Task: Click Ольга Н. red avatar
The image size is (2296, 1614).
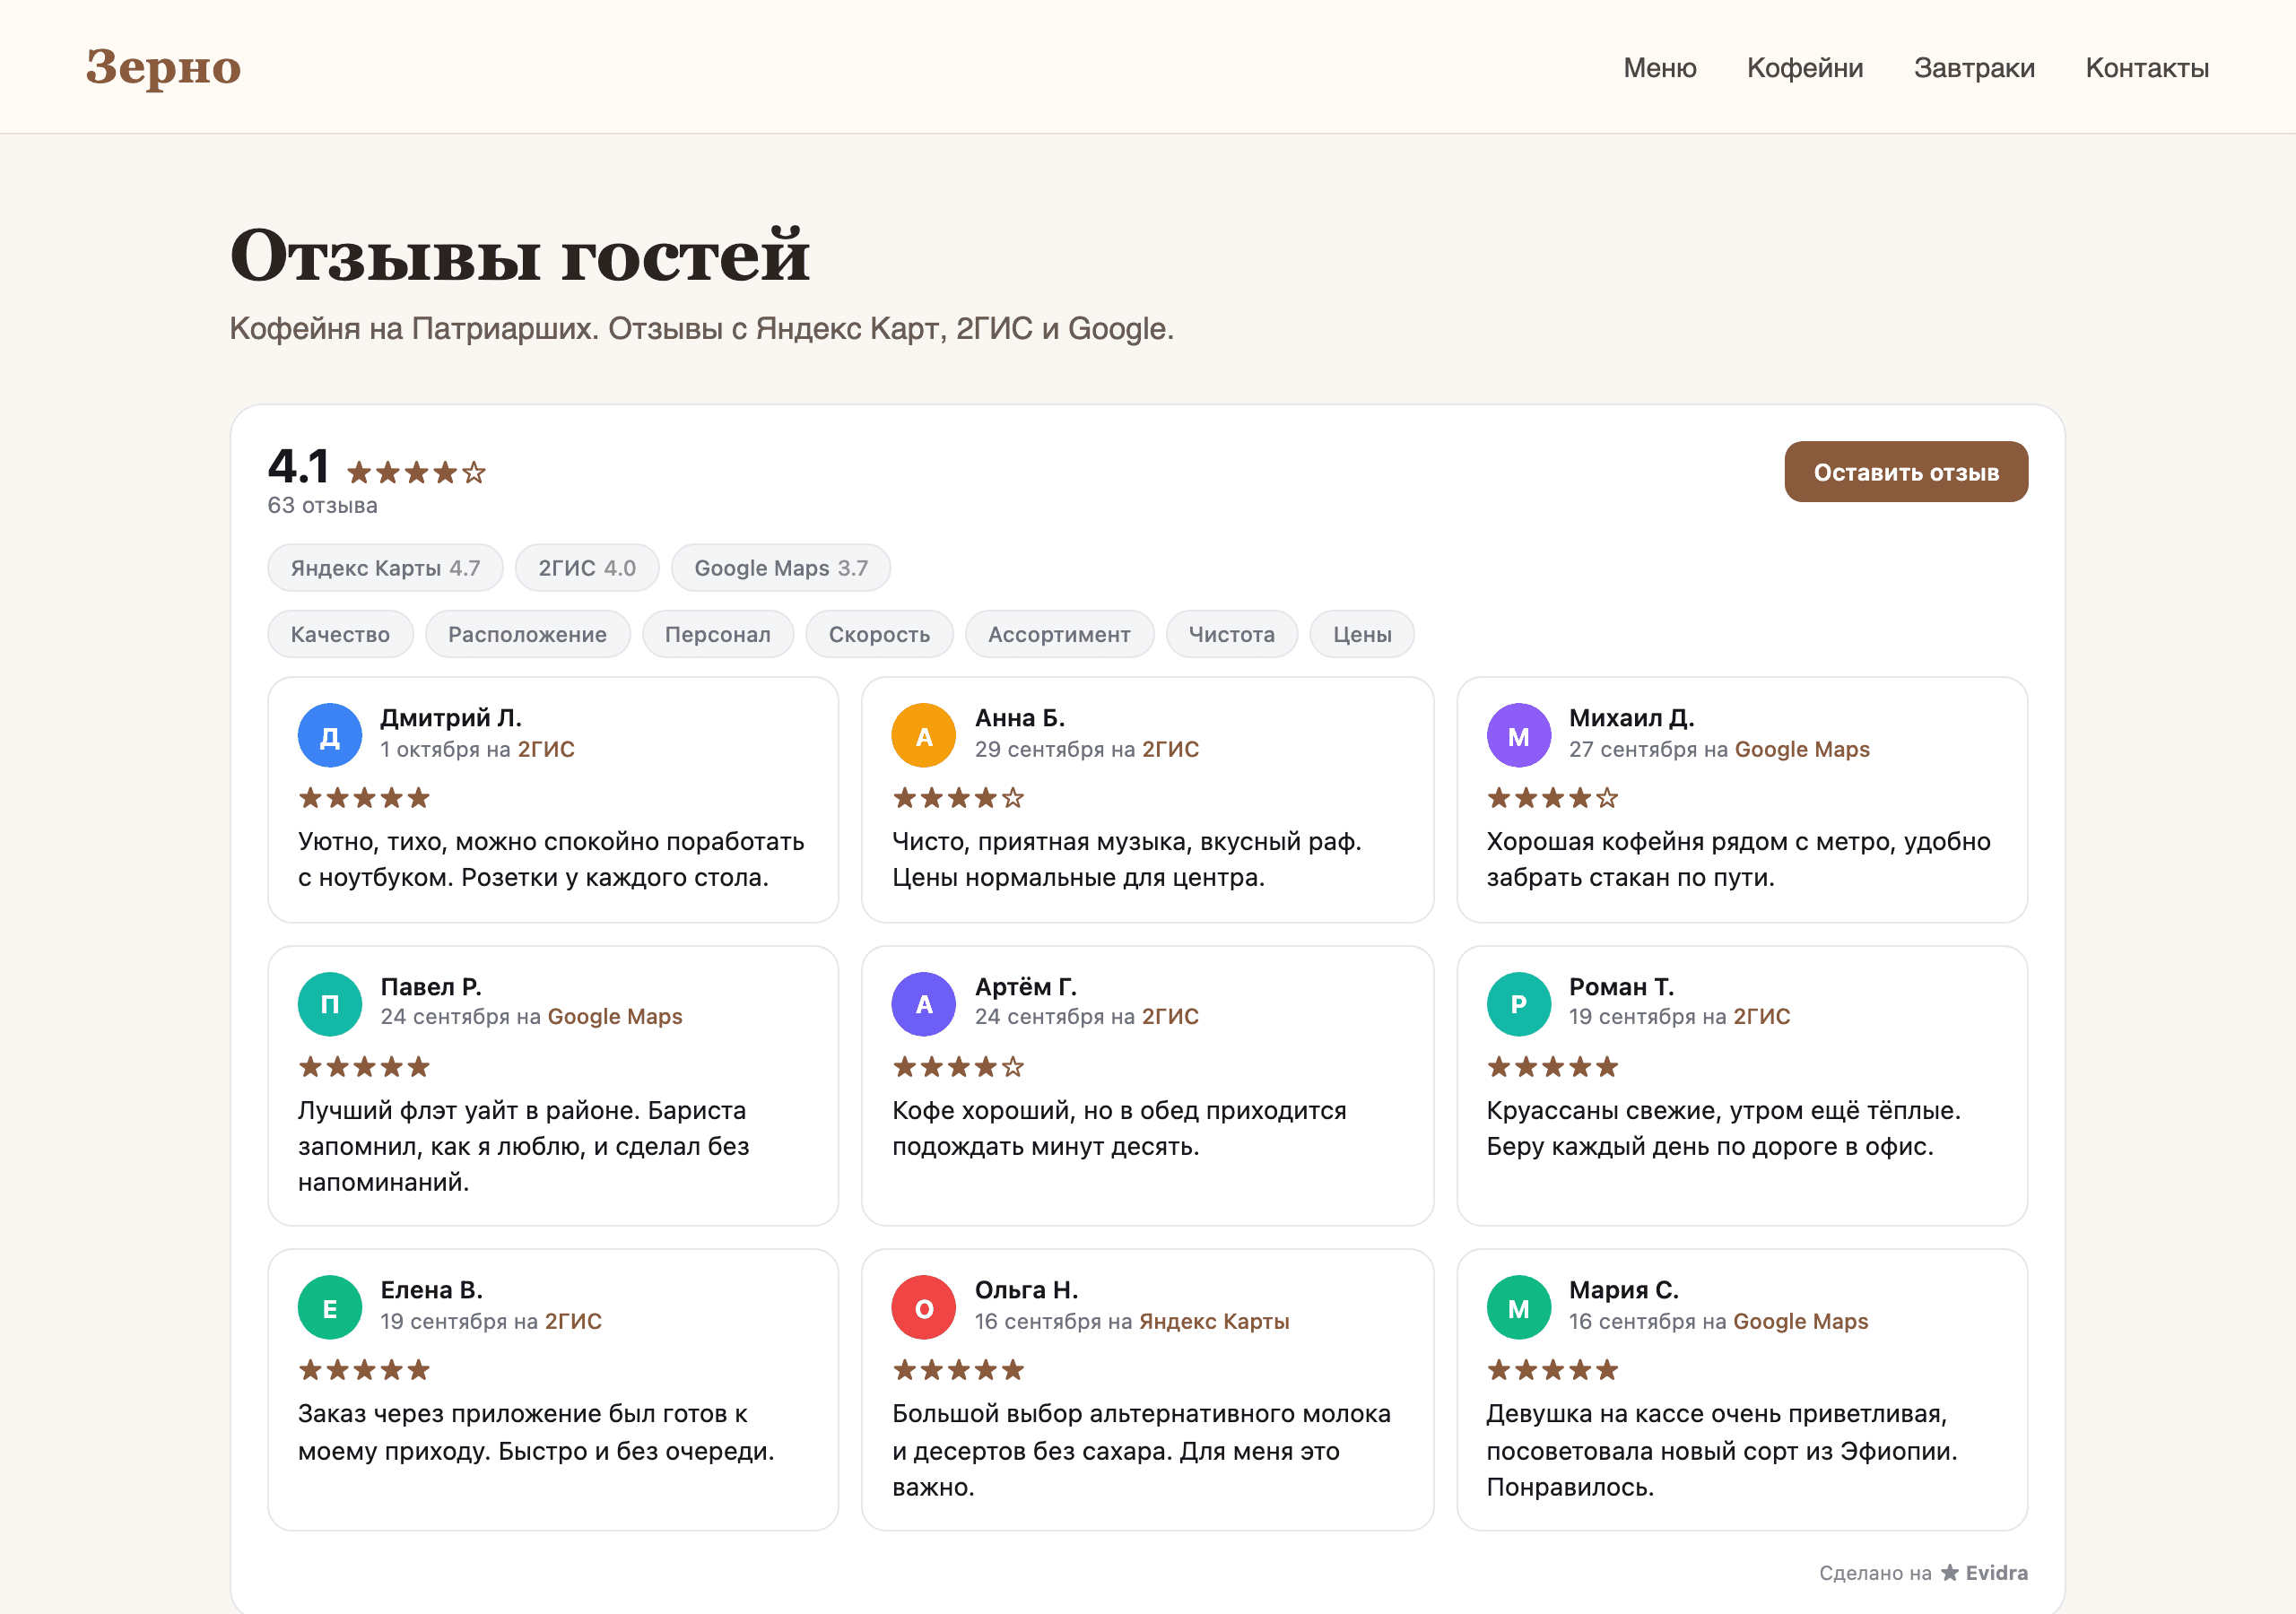Action: coord(923,1308)
